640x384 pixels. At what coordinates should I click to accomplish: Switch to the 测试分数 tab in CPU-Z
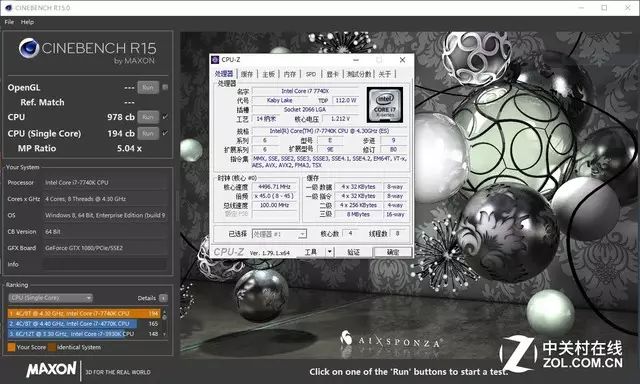coord(359,74)
